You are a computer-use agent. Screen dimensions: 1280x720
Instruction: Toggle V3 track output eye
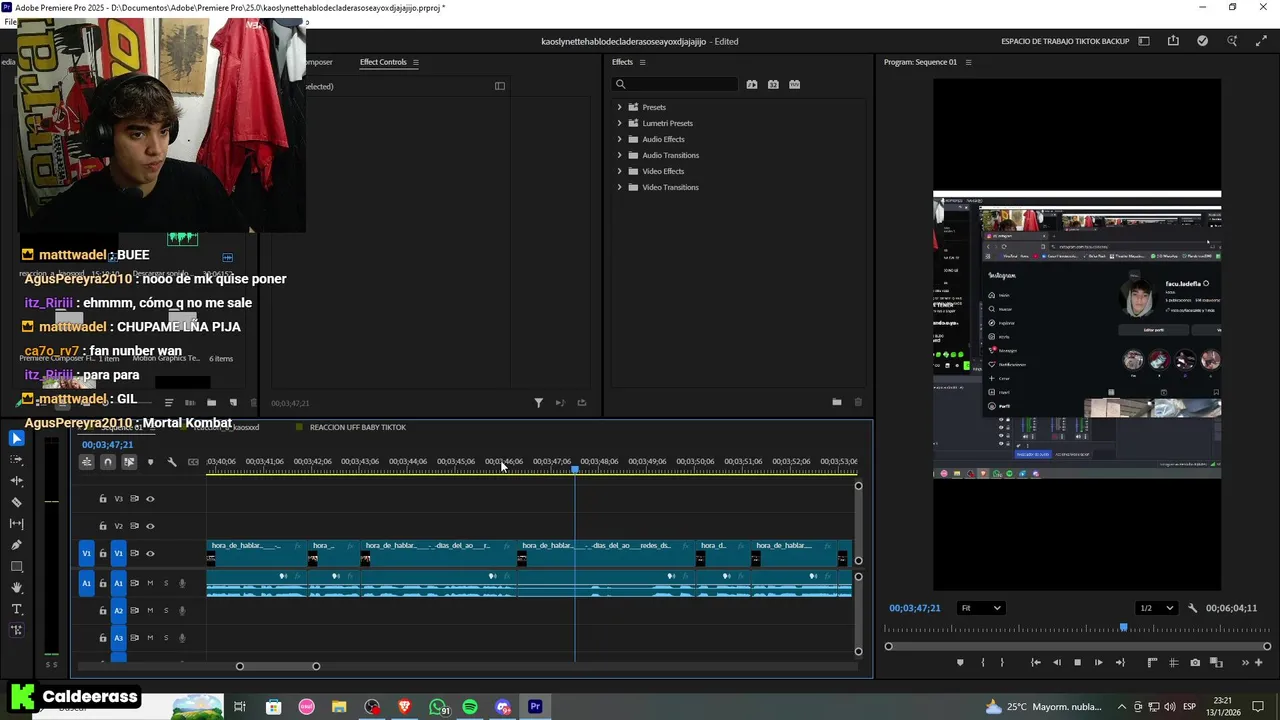point(150,499)
